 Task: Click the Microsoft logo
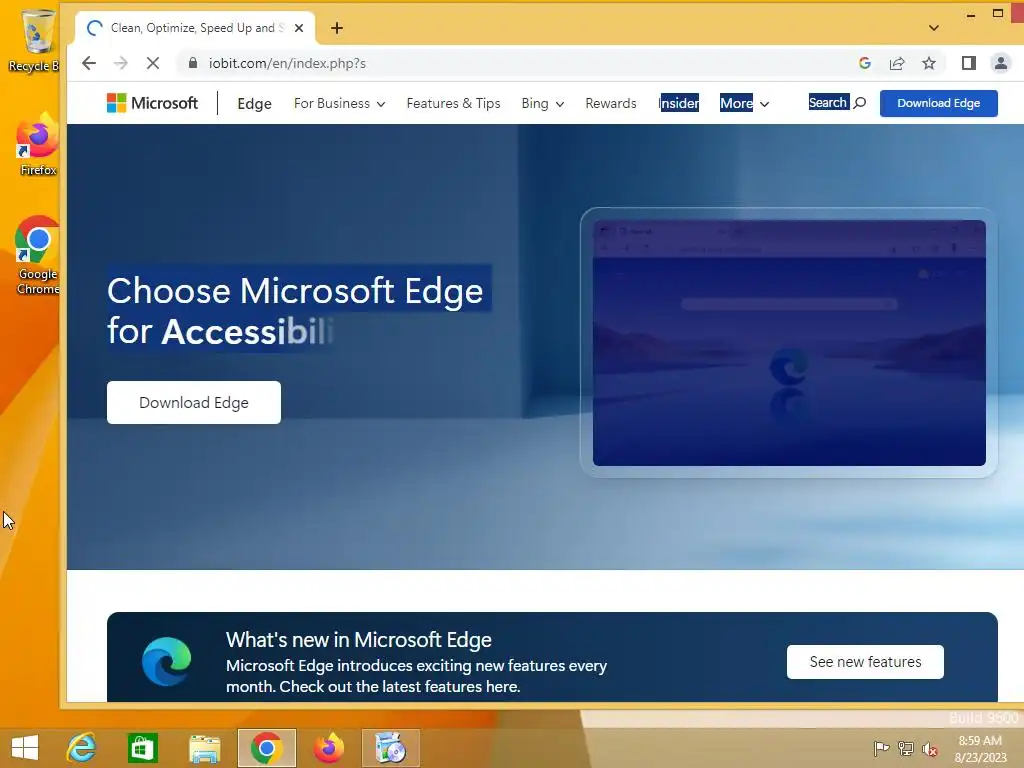click(152, 103)
